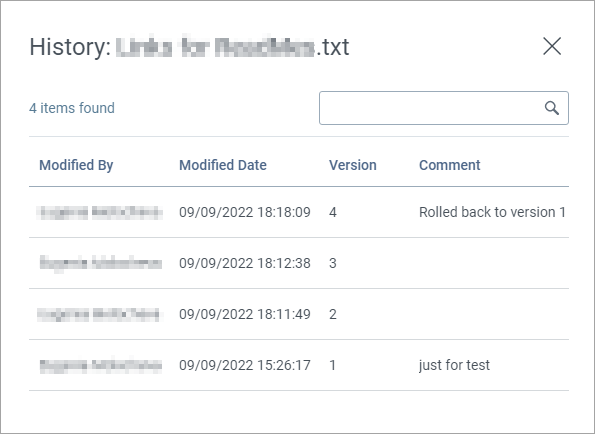Click the just for test comment
595x434 pixels.
coord(454,365)
